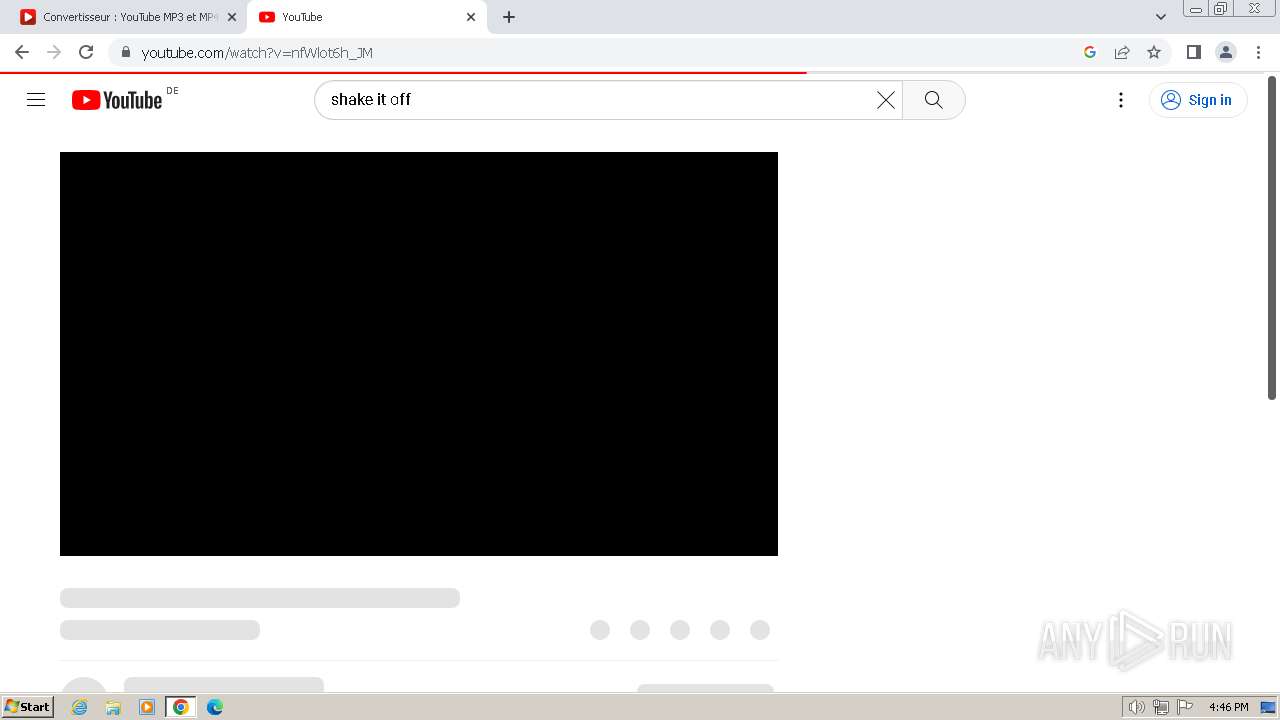Run search with magnifying glass button

point(933,99)
